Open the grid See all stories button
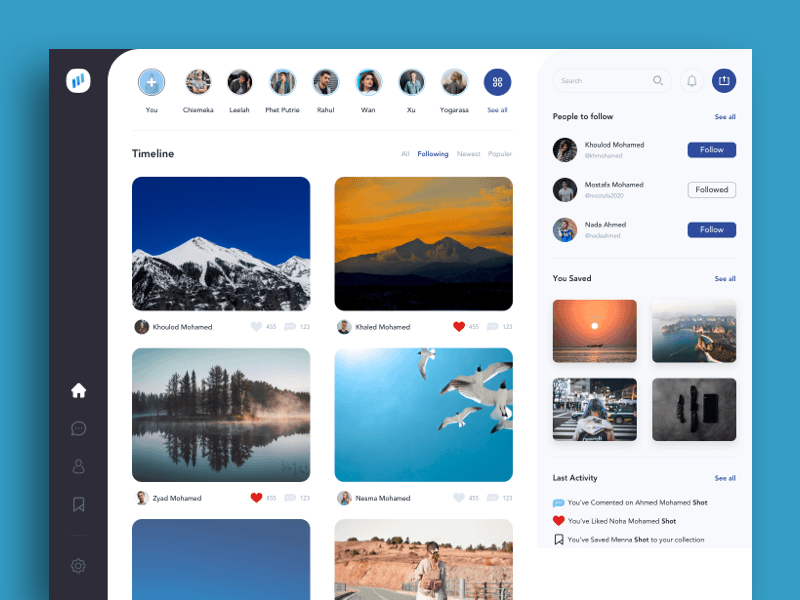This screenshot has width=800, height=600. tap(497, 82)
